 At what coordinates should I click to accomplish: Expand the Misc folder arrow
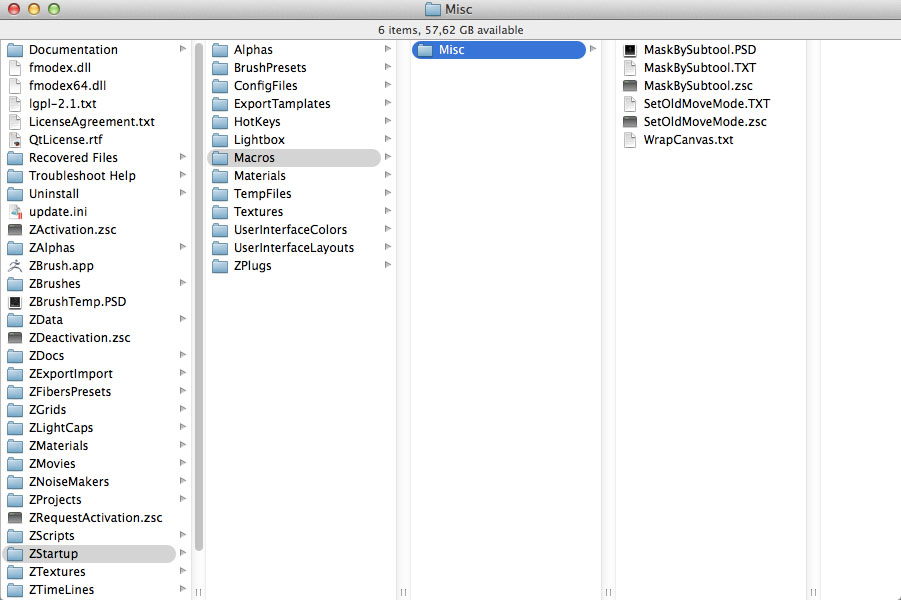tap(593, 49)
